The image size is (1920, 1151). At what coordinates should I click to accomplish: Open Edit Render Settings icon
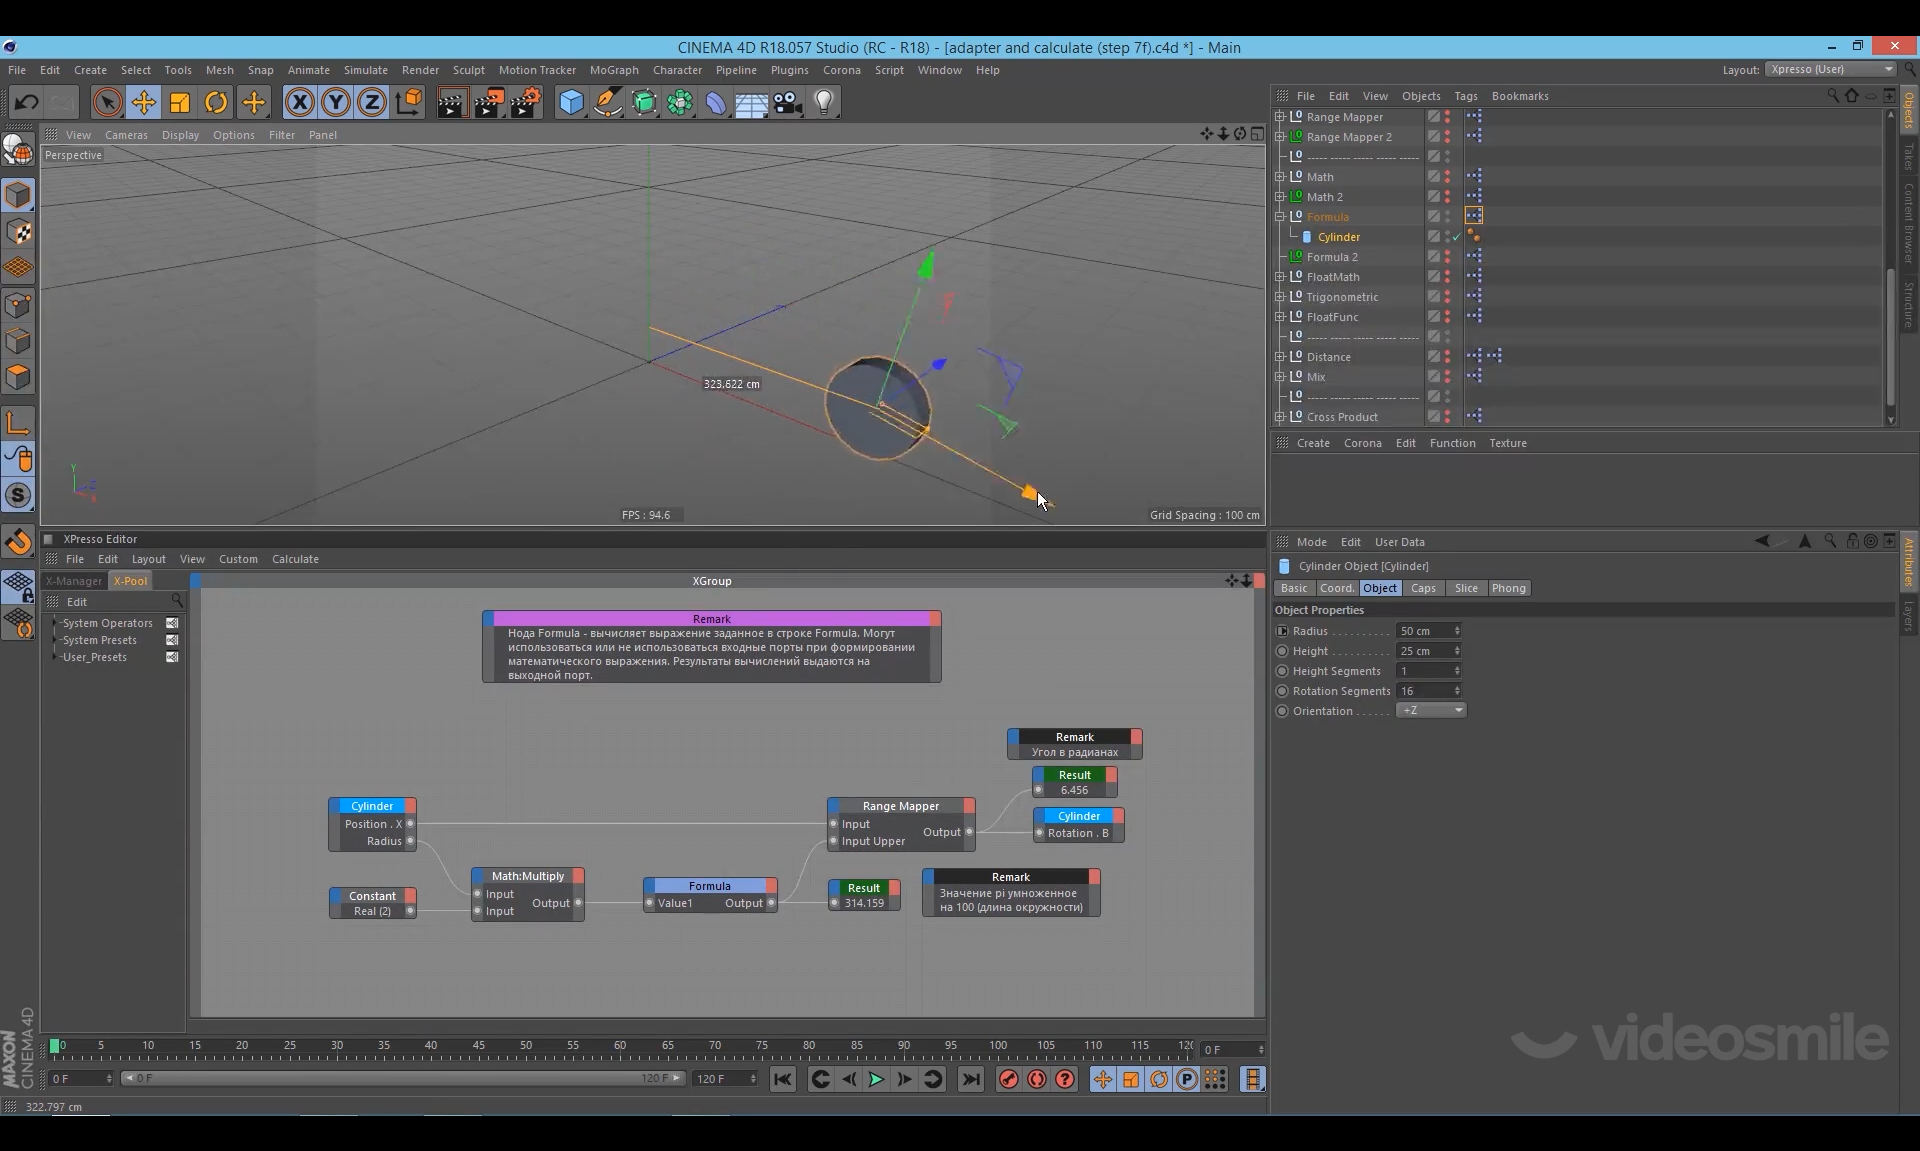point(526,102)
